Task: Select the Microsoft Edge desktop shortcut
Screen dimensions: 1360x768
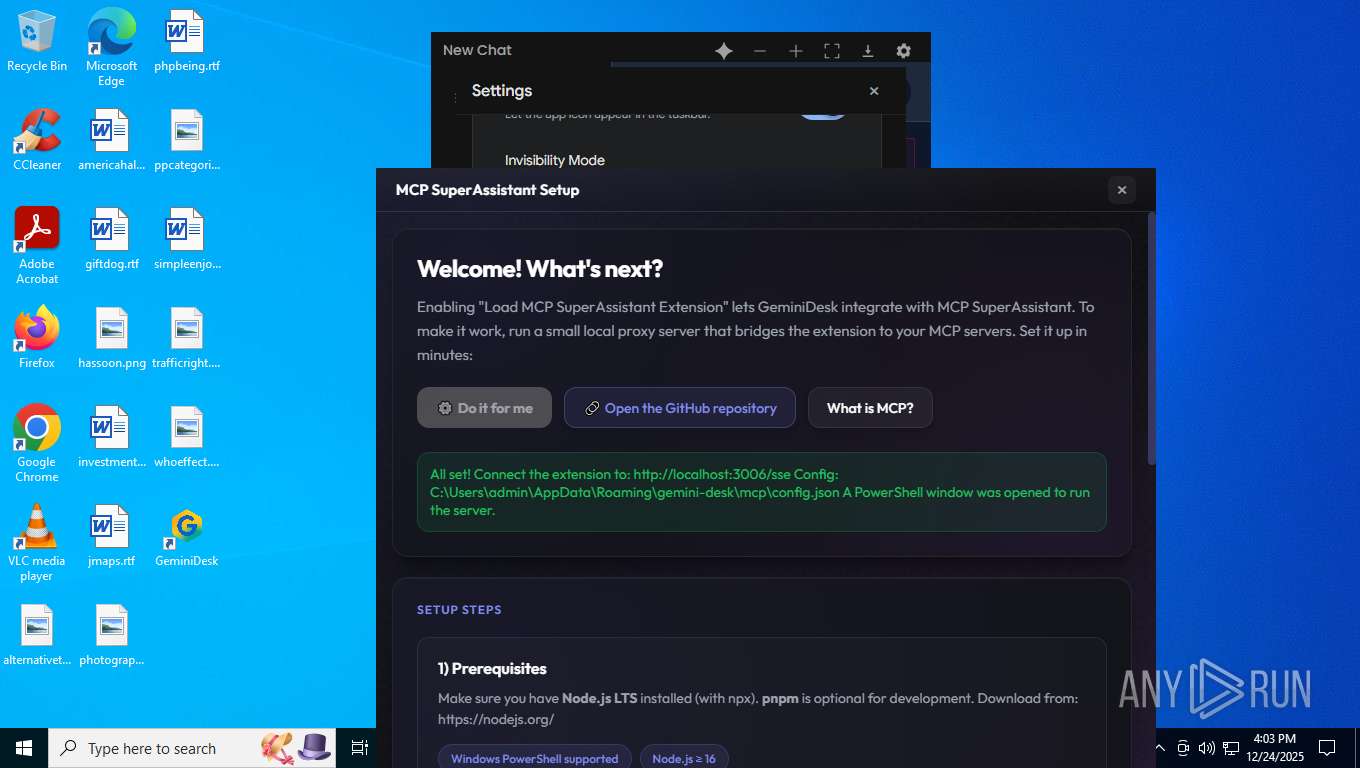Action: click(x=111, y=48)
